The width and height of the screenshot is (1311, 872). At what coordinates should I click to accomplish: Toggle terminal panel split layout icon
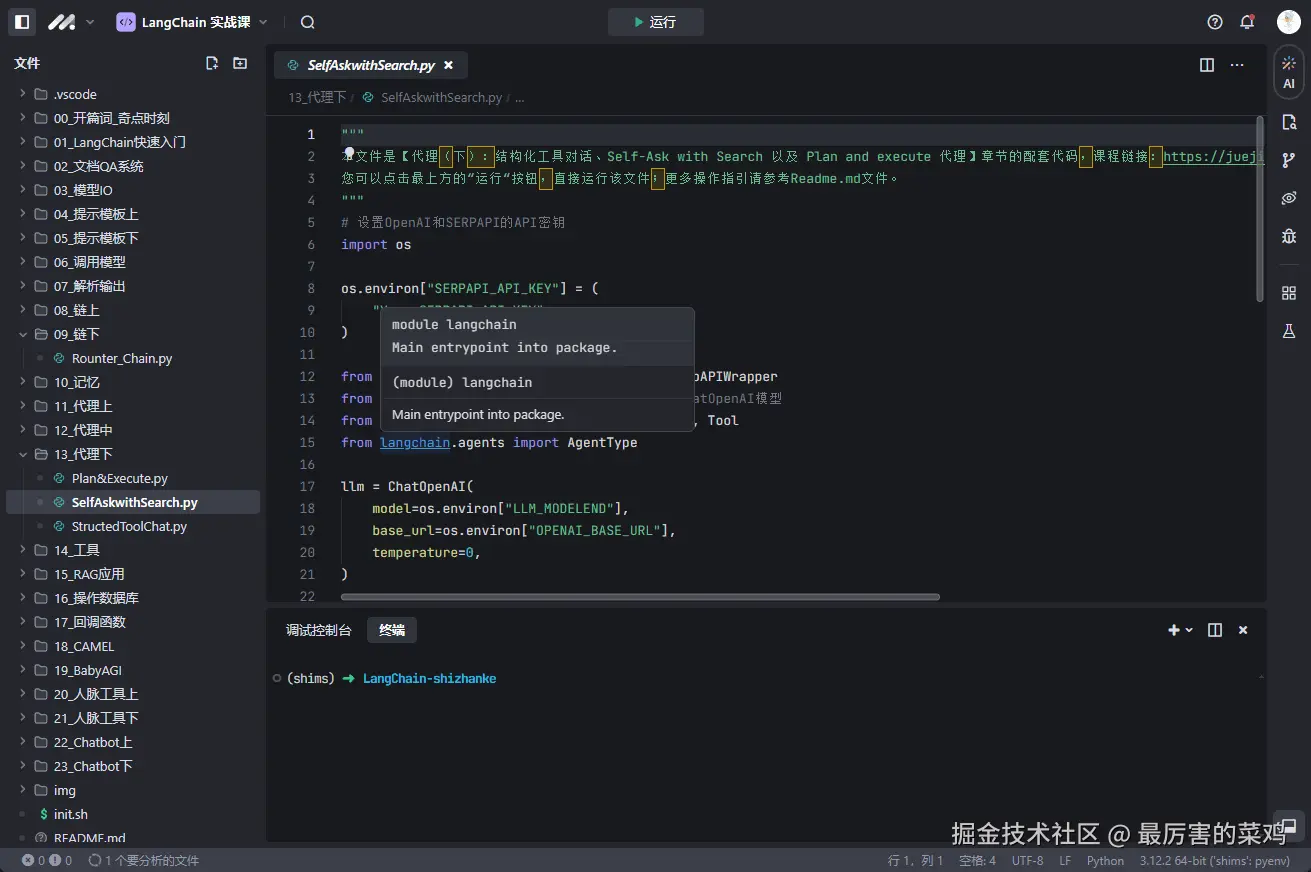[1215, 630]
